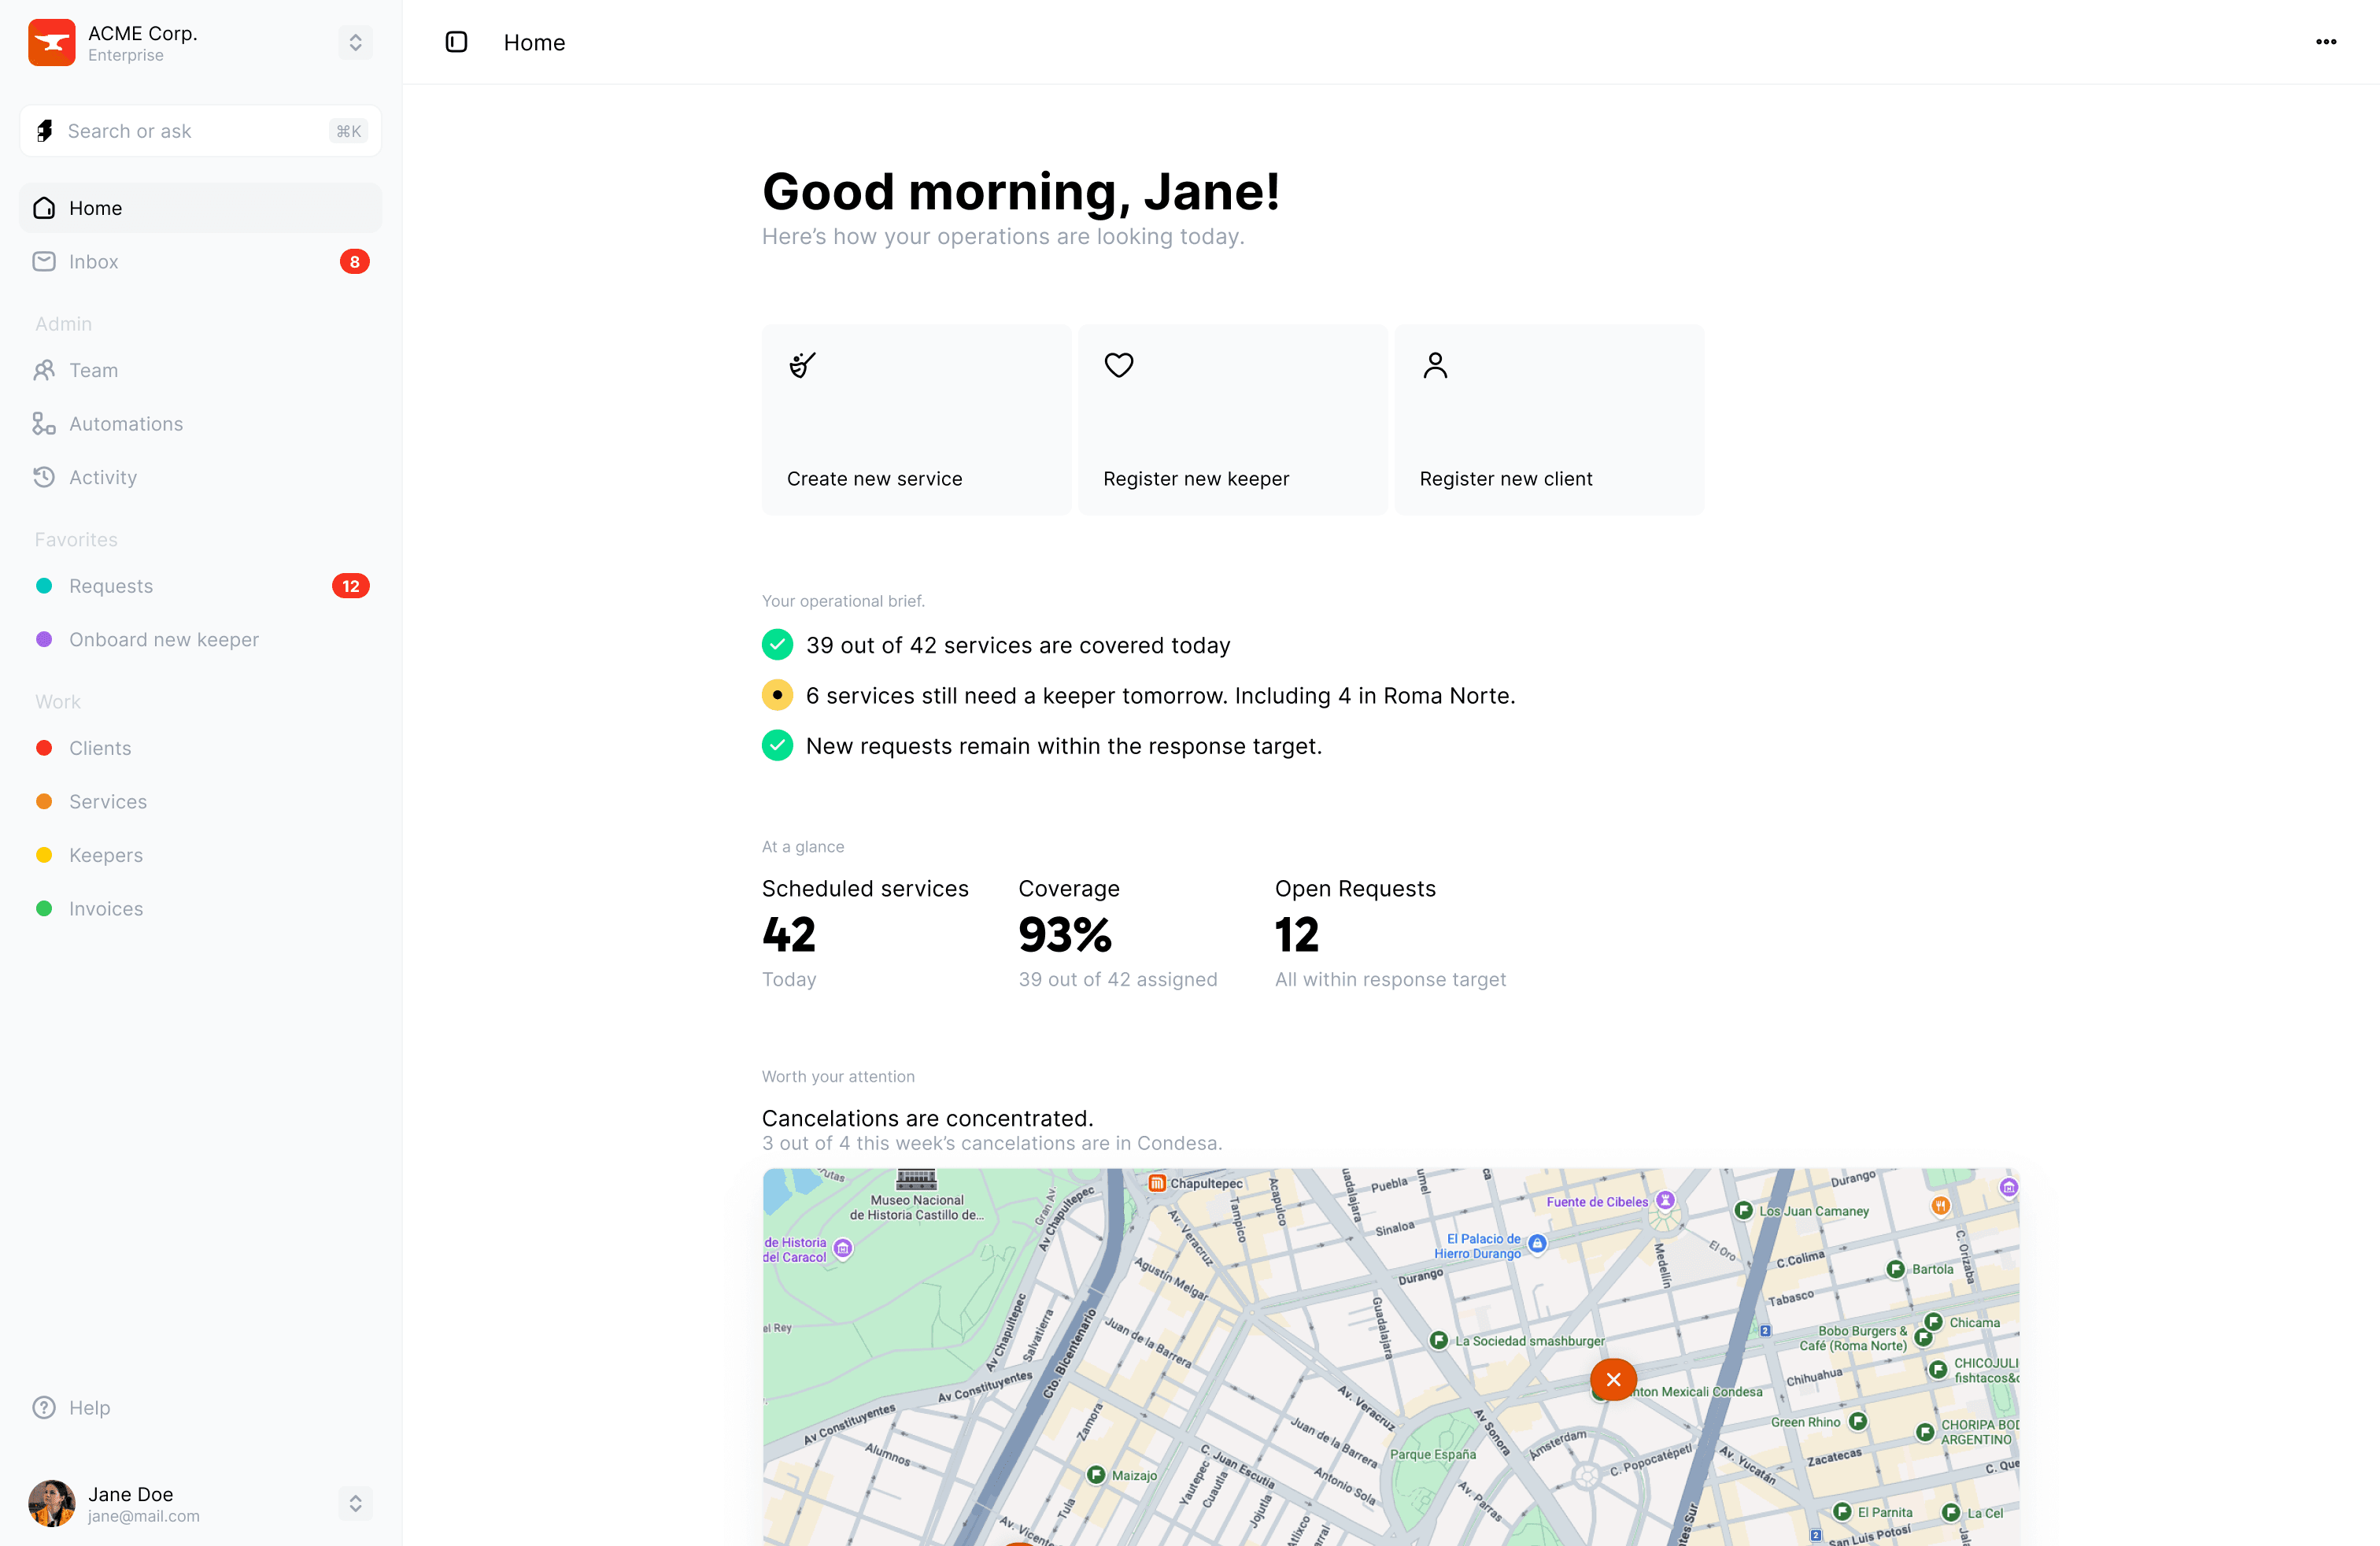Click the heart icon on keeper card

point(1119,365)
